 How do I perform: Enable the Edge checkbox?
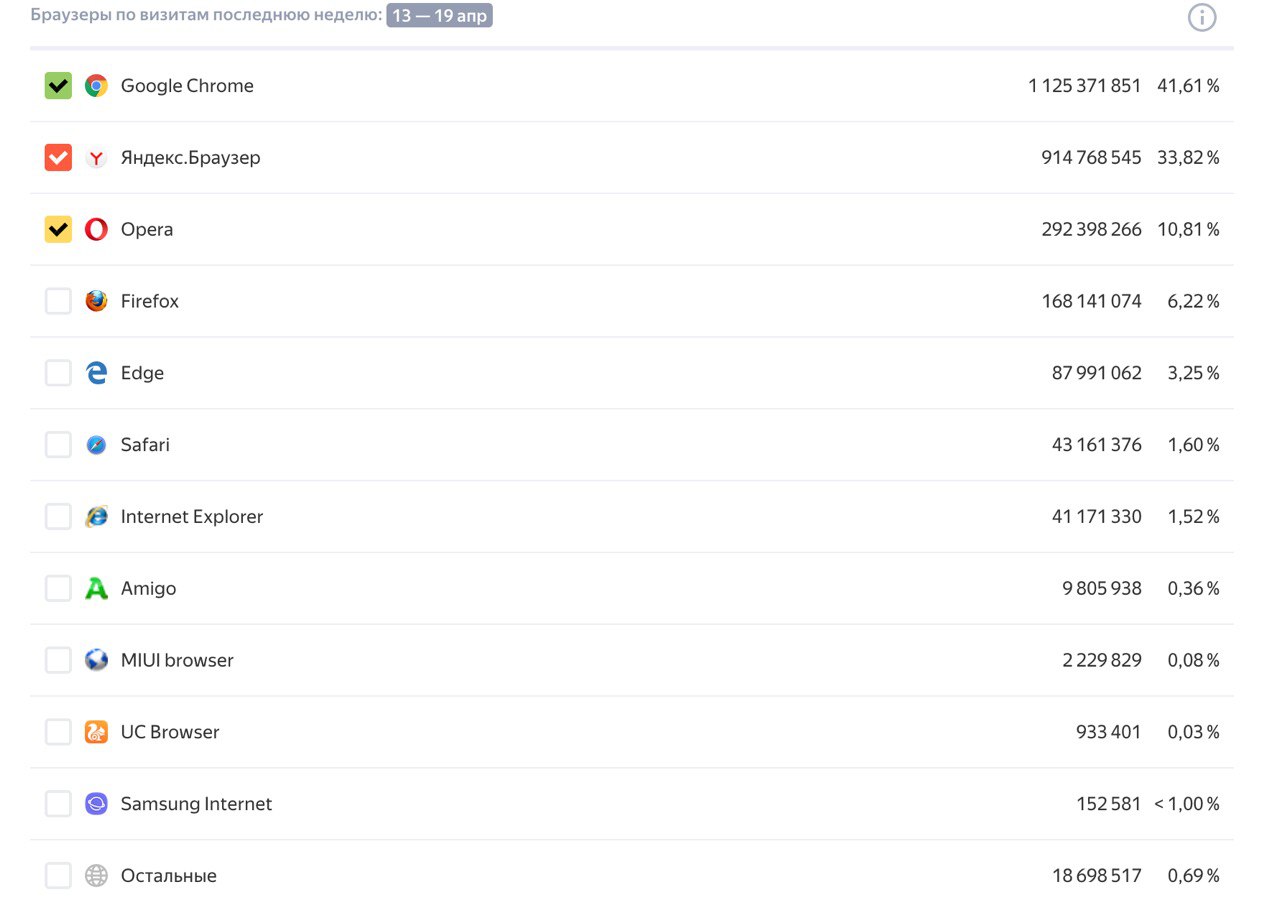click(x=58, y=373)
